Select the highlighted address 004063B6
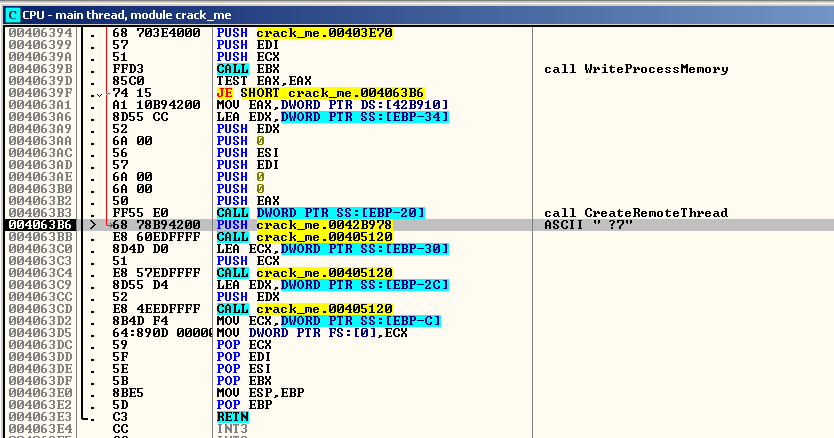 click(35, 225)
